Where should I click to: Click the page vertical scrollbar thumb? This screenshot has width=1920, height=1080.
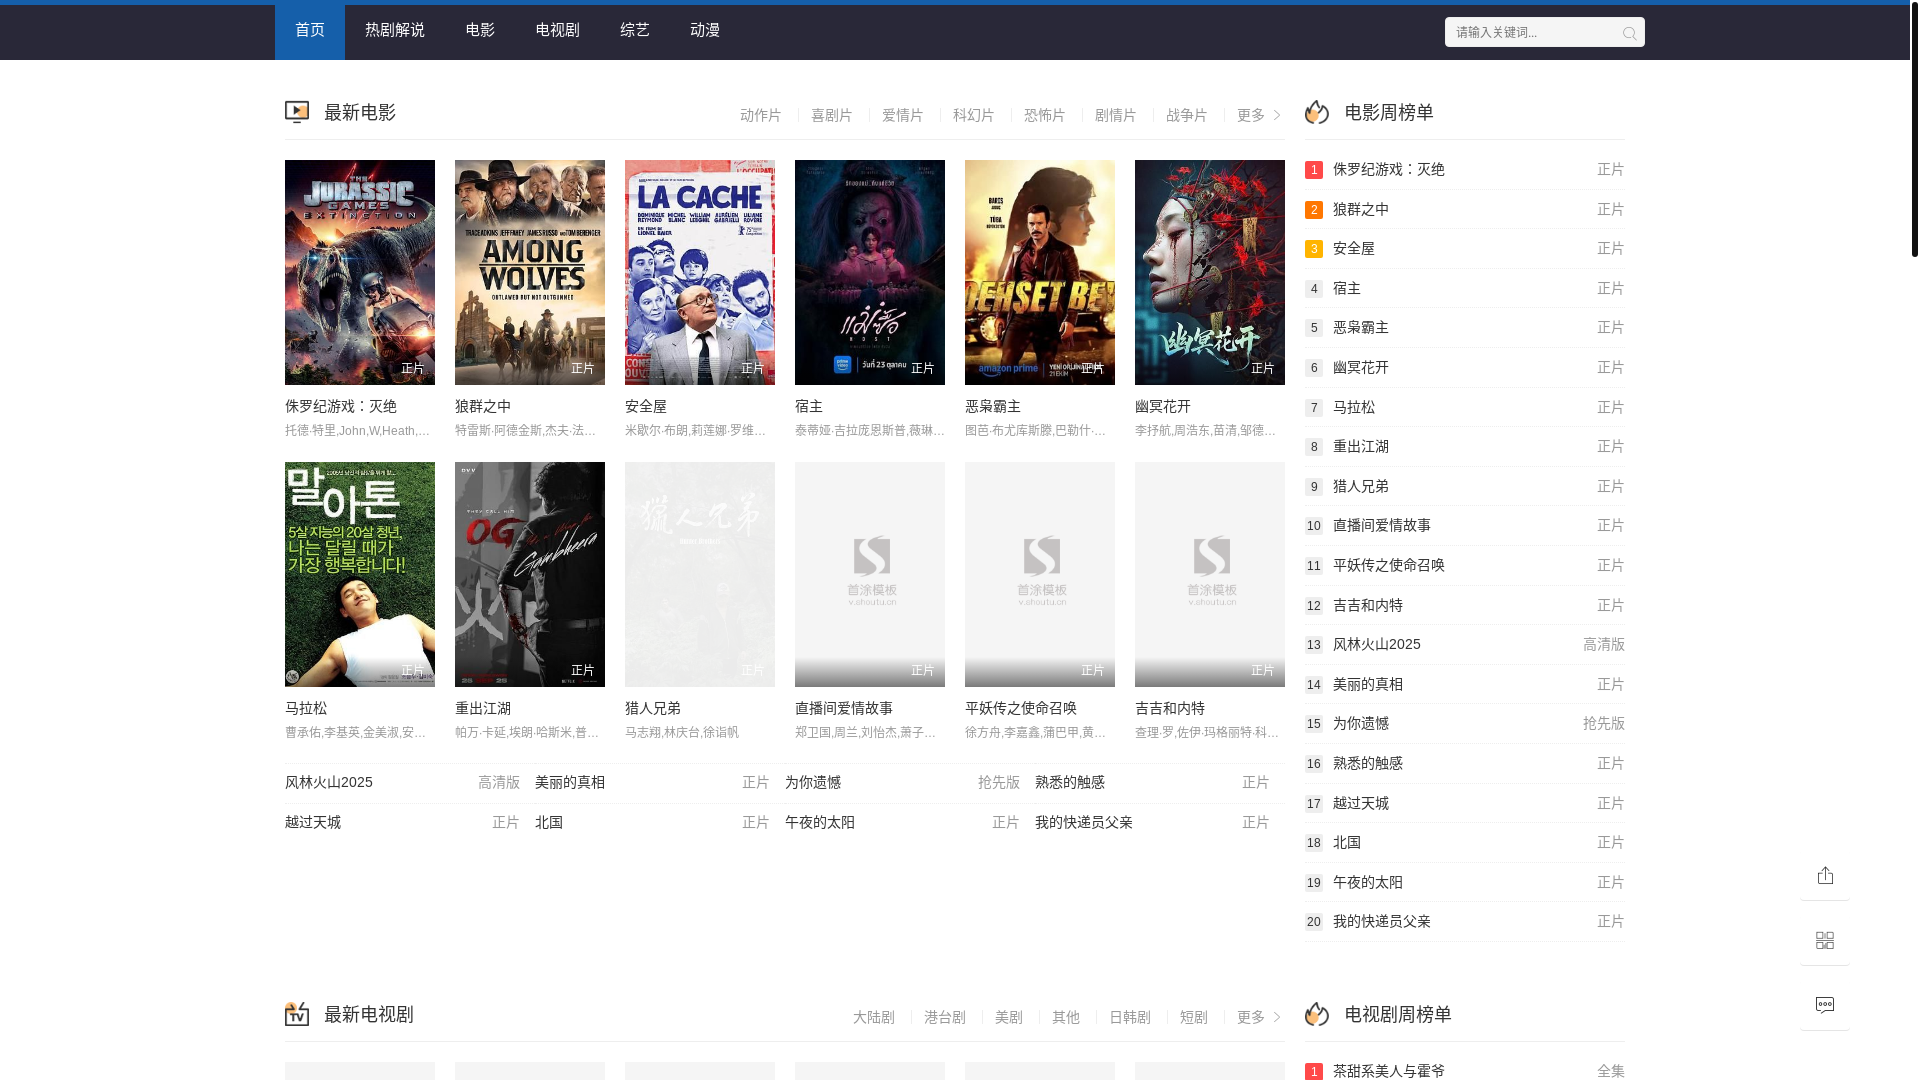1914,130
